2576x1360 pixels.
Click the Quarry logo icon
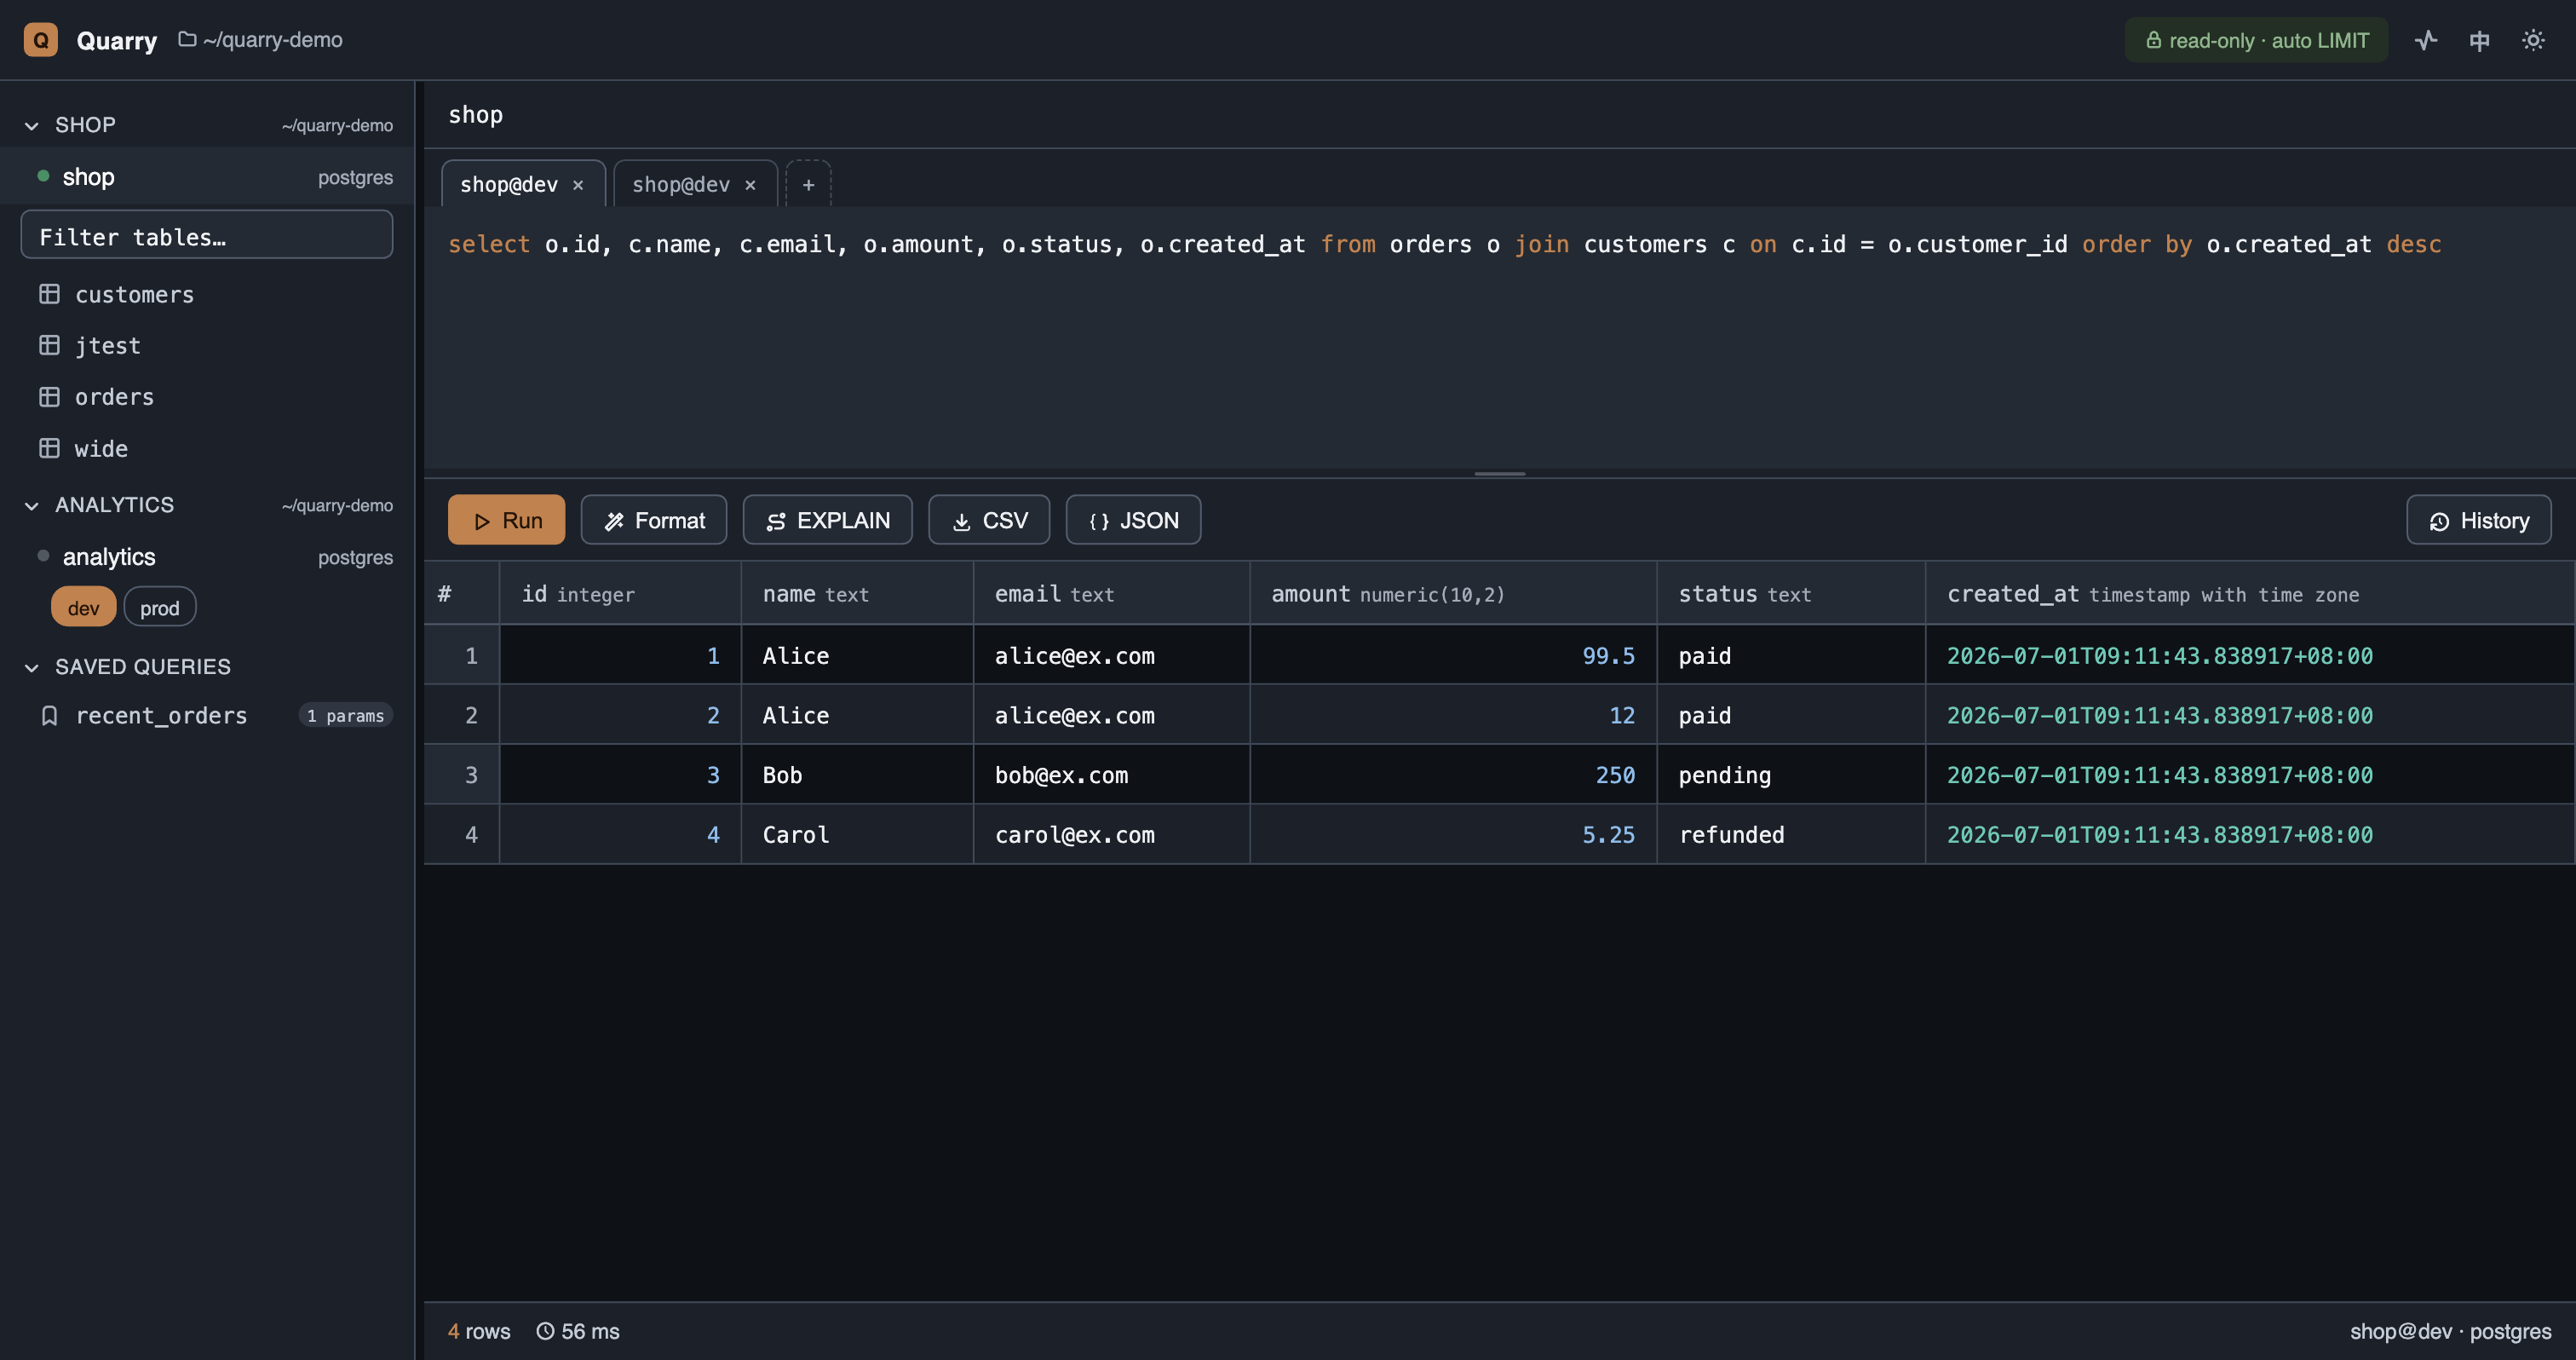(41, 40)
